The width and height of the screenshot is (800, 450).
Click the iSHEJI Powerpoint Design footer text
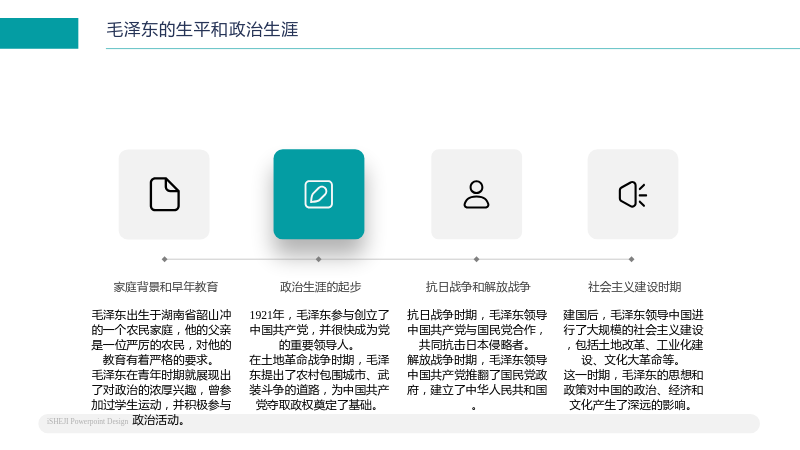(87, 421)
